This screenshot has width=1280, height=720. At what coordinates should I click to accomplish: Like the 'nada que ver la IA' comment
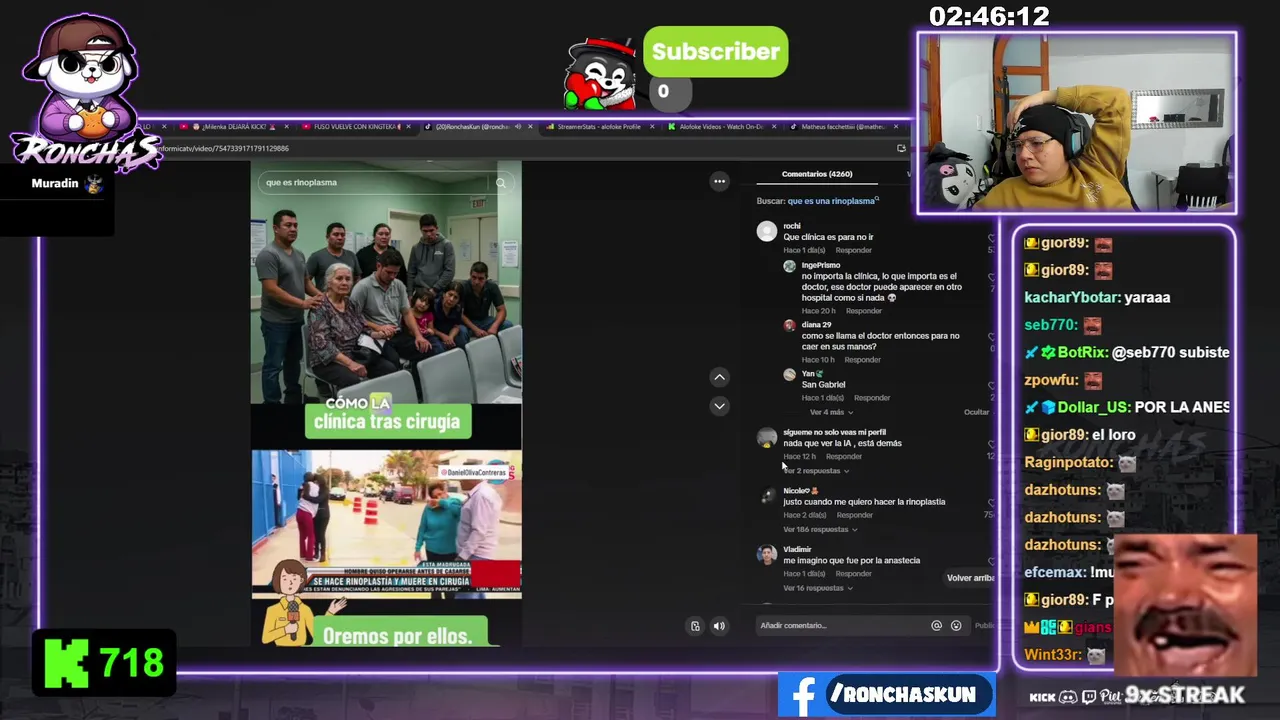pyautogui.click(x=991, y=444)
